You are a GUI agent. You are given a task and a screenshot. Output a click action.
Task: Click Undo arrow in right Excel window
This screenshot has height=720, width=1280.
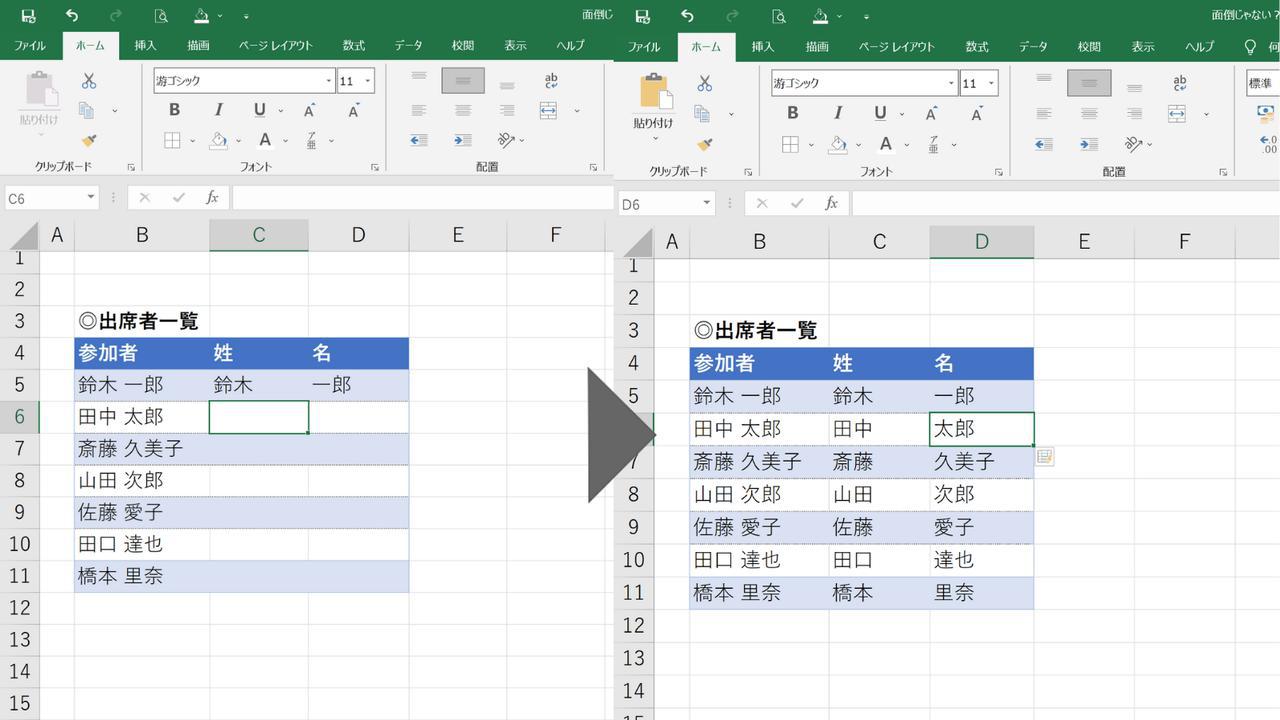coord(687,16)
